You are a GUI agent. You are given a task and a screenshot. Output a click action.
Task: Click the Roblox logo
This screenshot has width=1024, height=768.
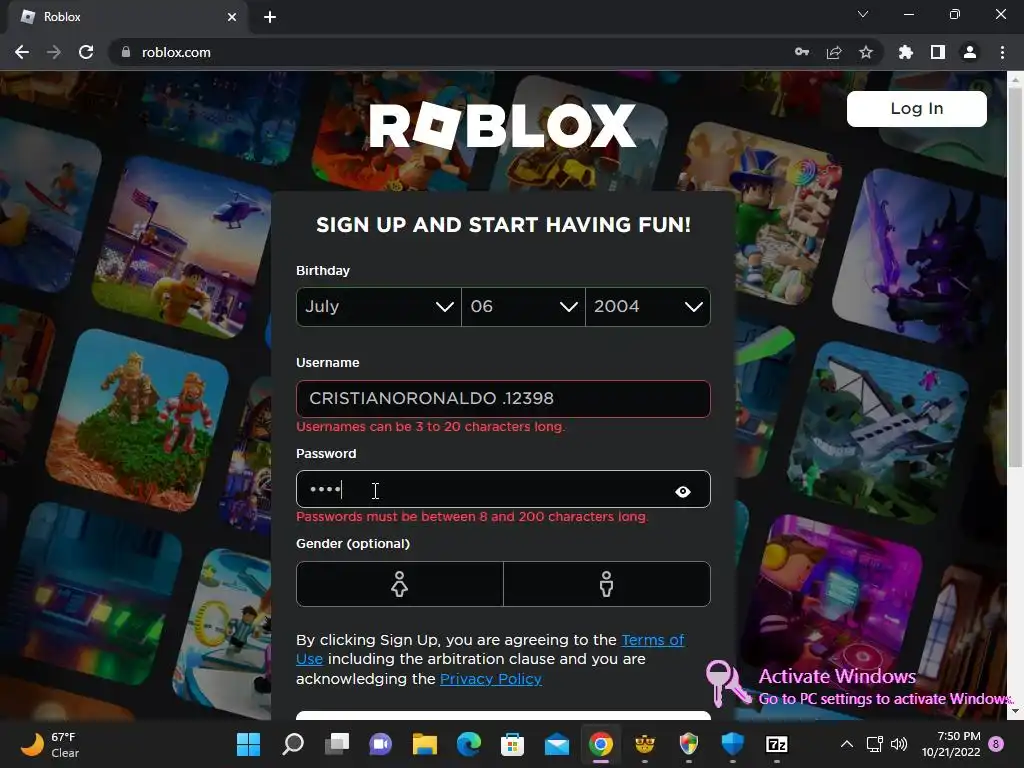pos(502,125)
